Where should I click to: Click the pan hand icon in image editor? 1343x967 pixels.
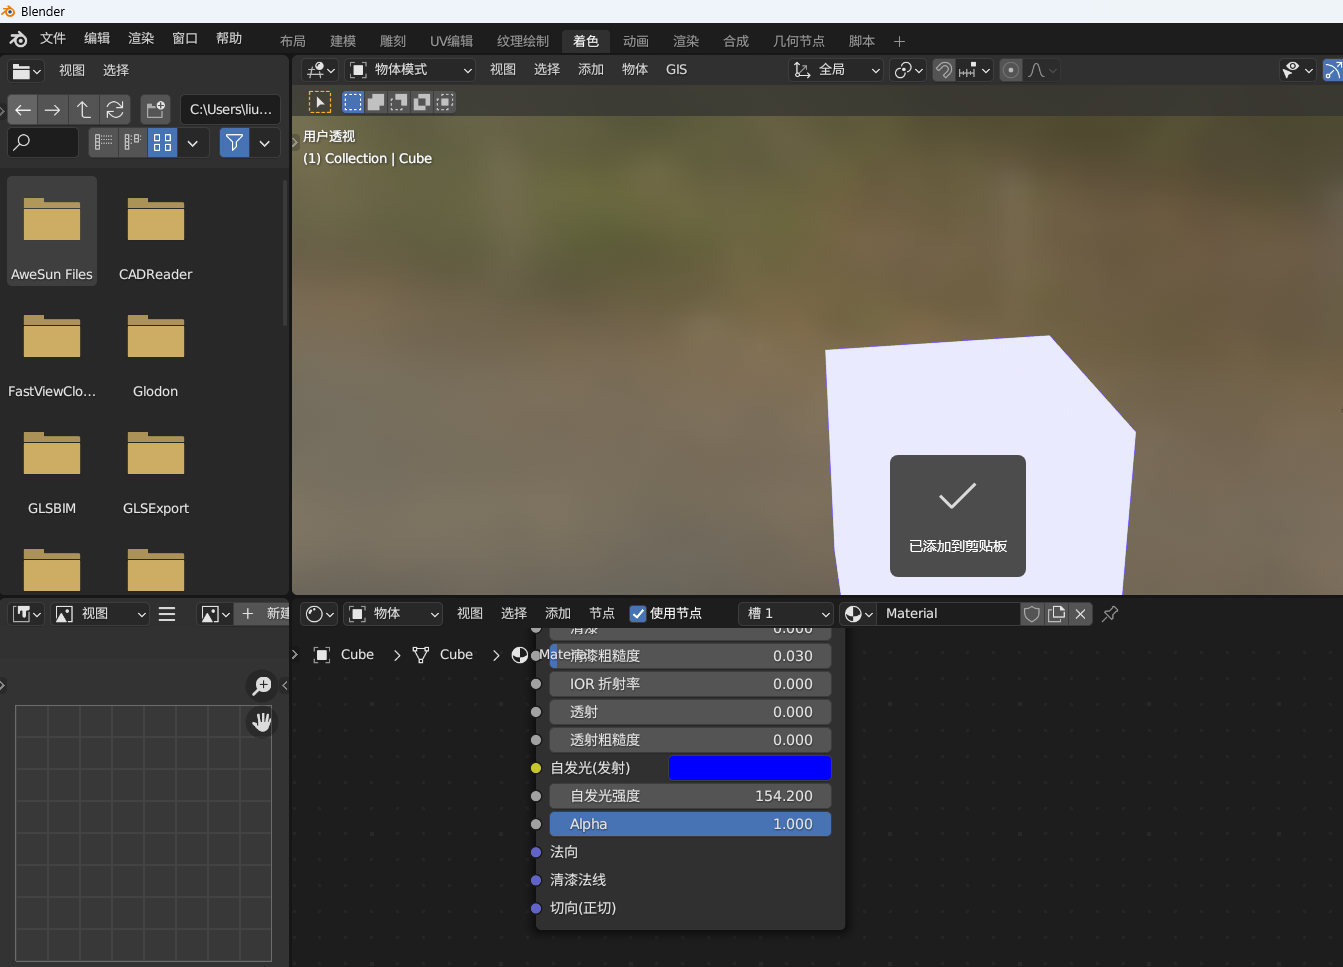(262, 721)
